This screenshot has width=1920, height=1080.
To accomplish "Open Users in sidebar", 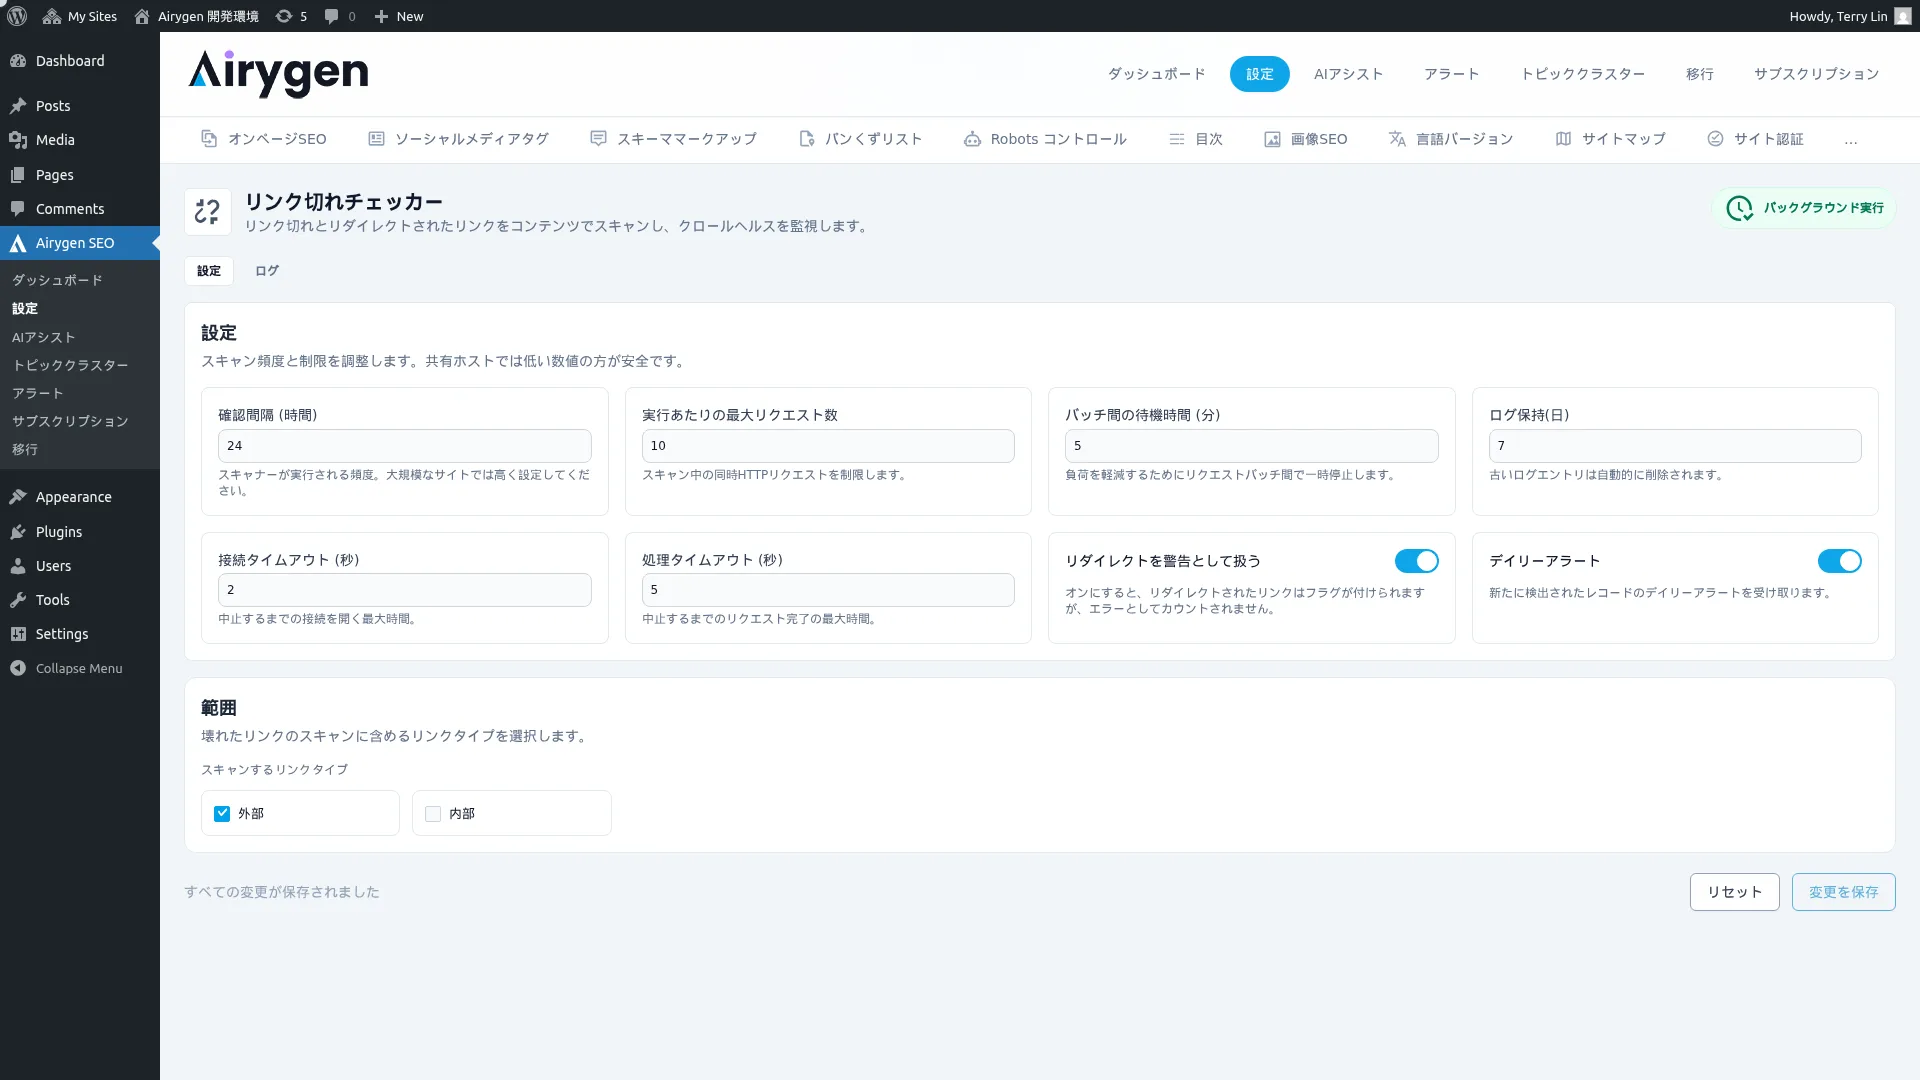I will (80, 566).
